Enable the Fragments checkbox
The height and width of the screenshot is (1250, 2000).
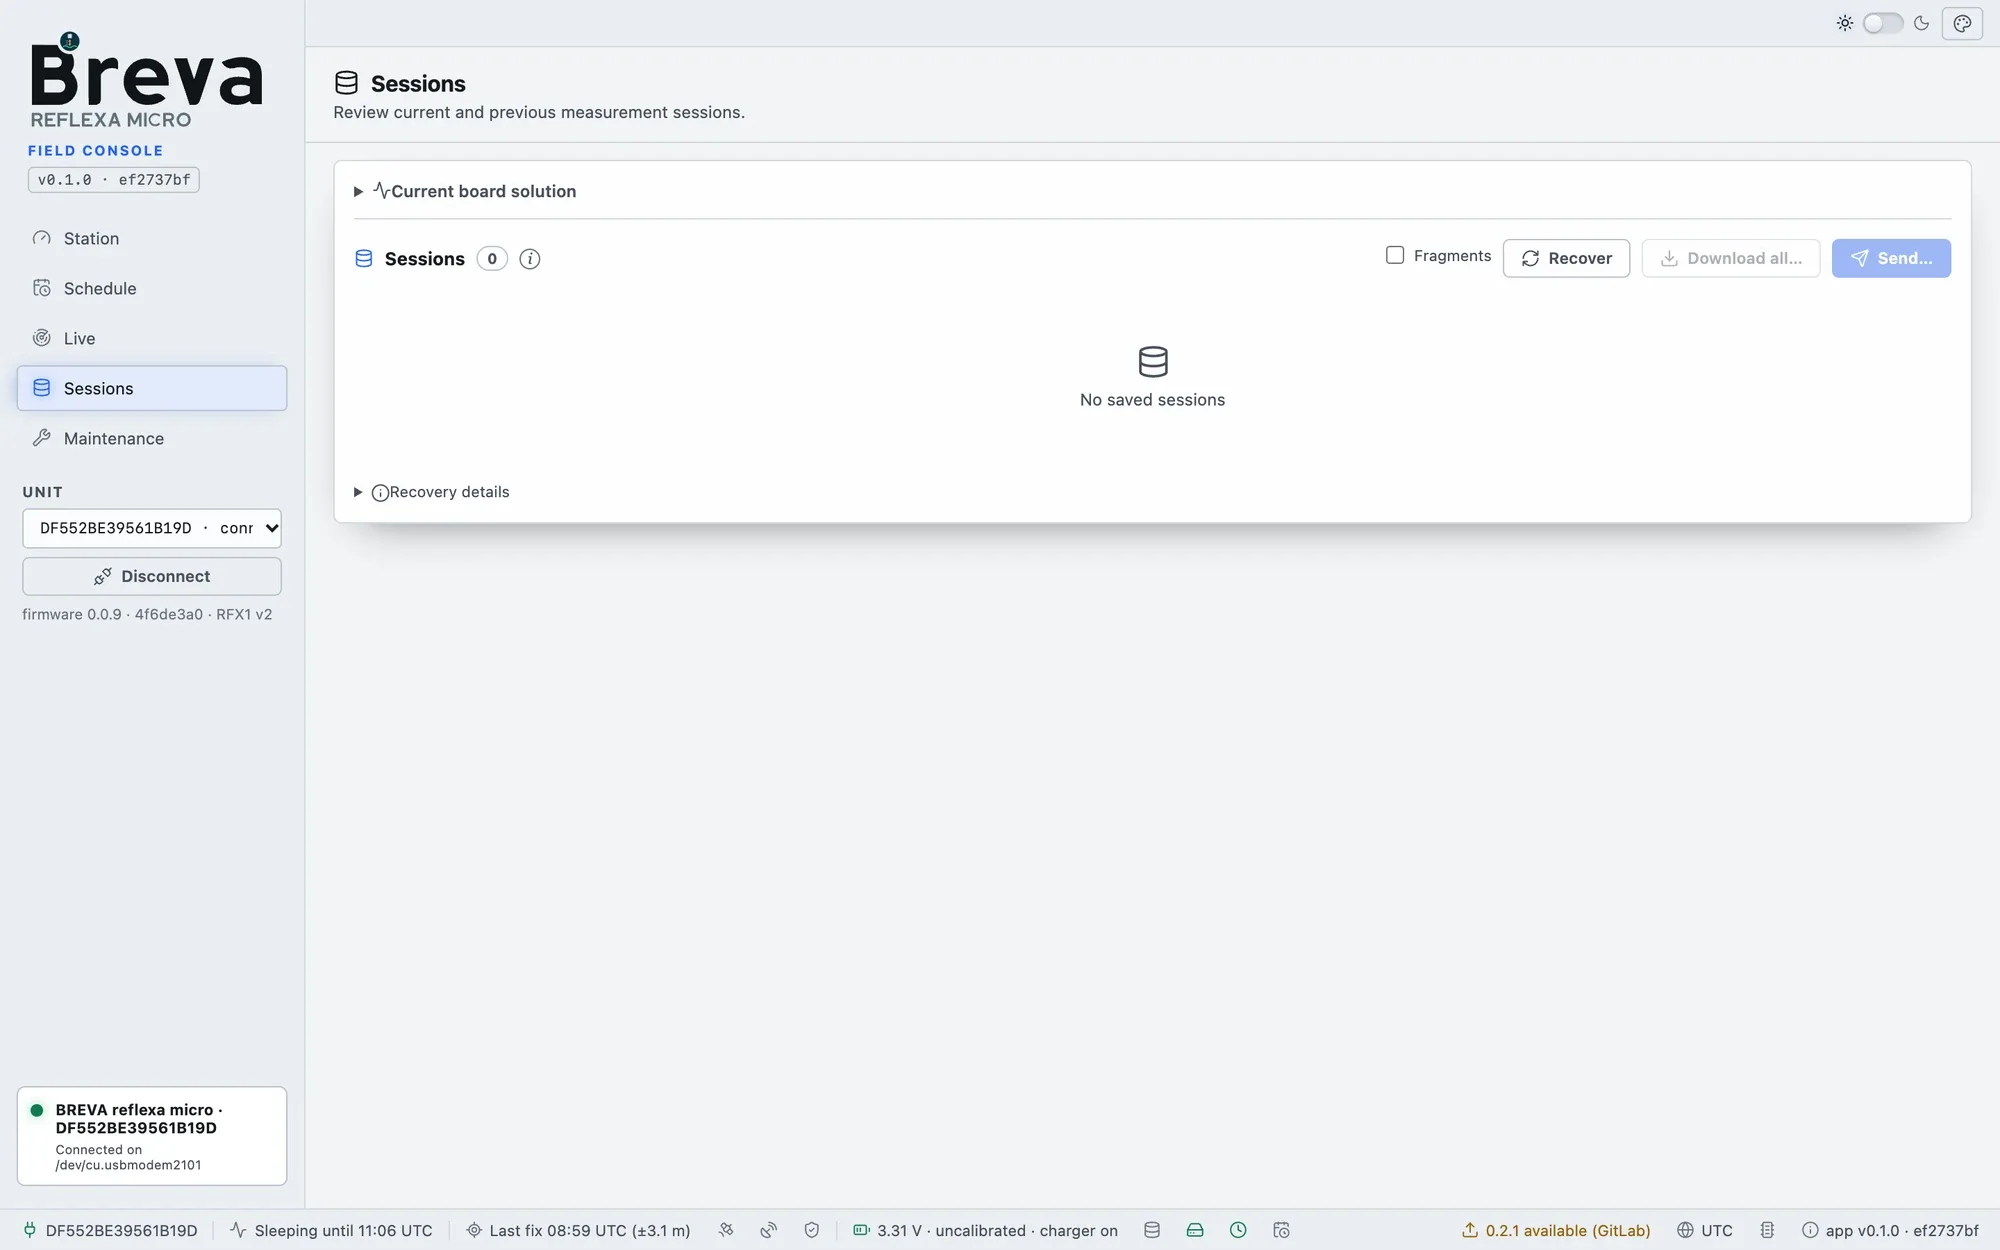click(1395, 256)
